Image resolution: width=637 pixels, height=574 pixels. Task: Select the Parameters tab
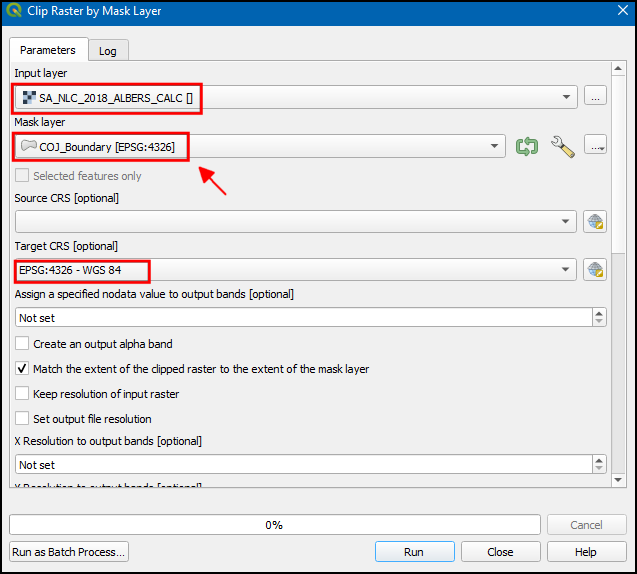47,50
